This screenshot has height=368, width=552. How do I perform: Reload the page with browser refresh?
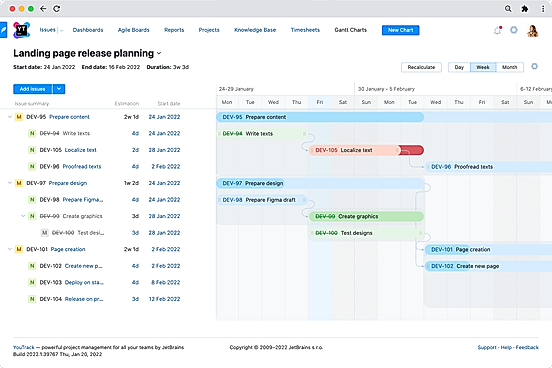[57, 8]
